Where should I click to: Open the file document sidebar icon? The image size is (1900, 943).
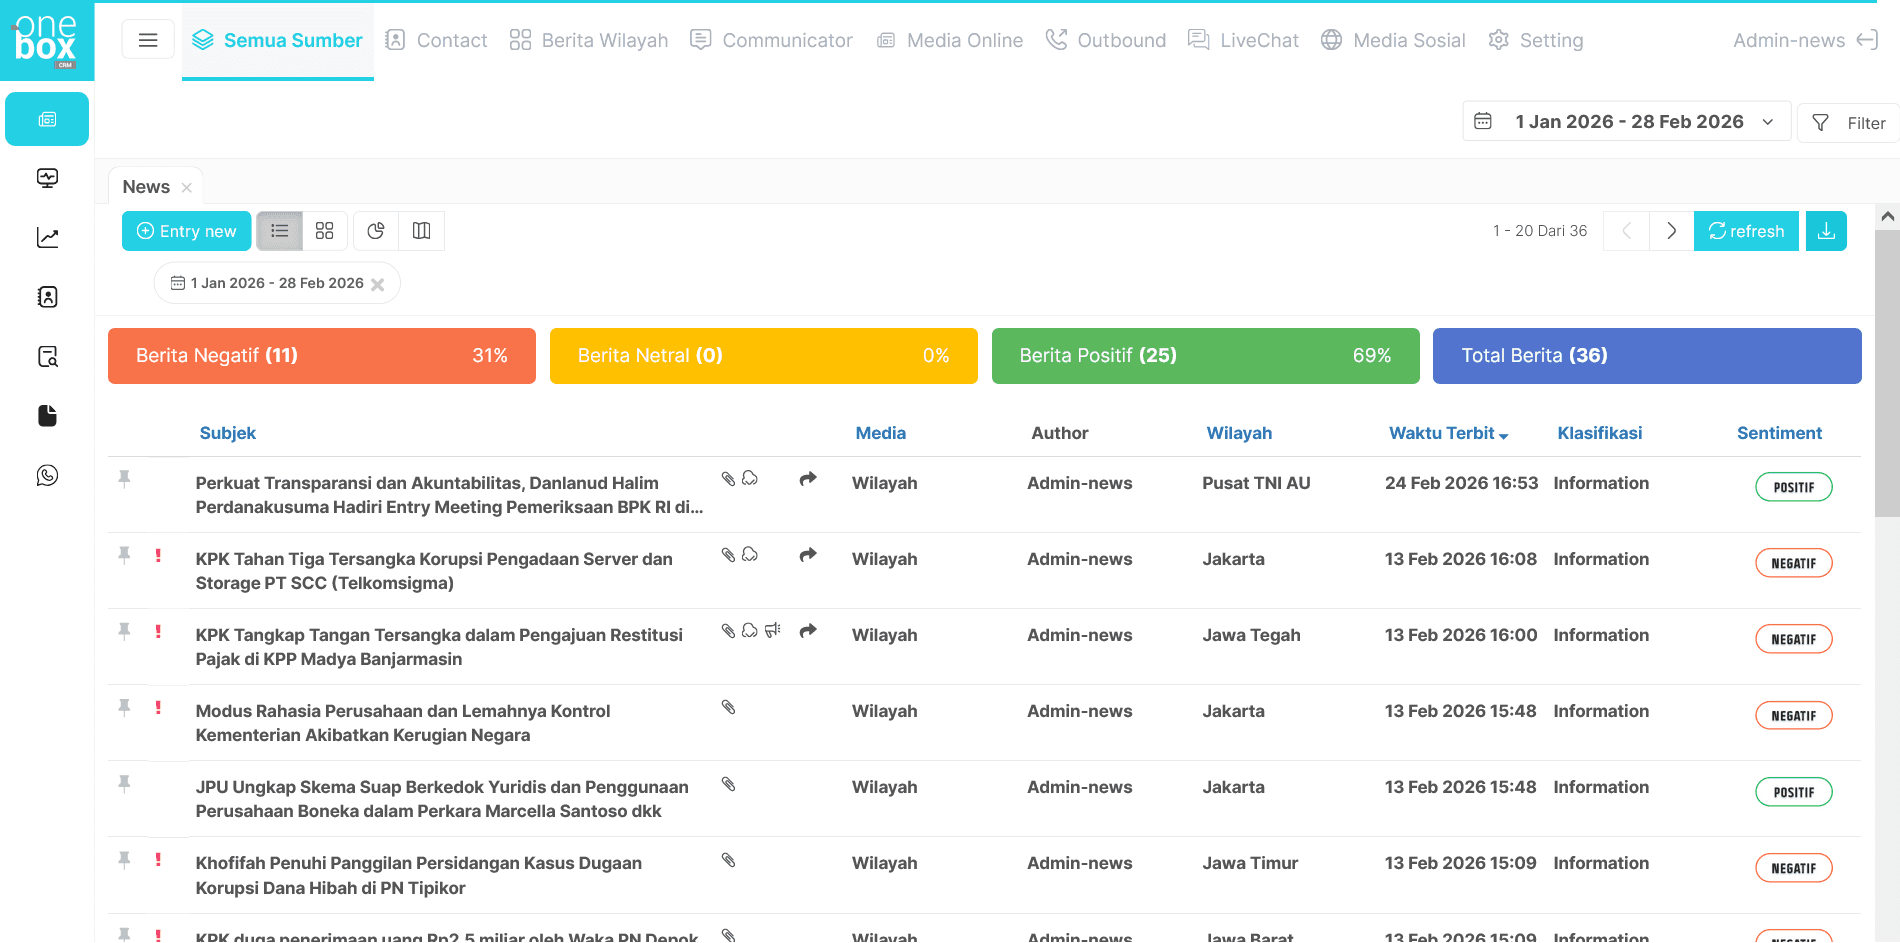tap(47, 416)
